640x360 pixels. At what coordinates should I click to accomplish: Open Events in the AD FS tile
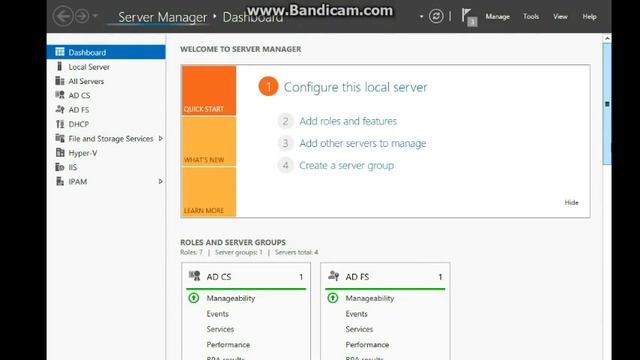tap(357, 314)
